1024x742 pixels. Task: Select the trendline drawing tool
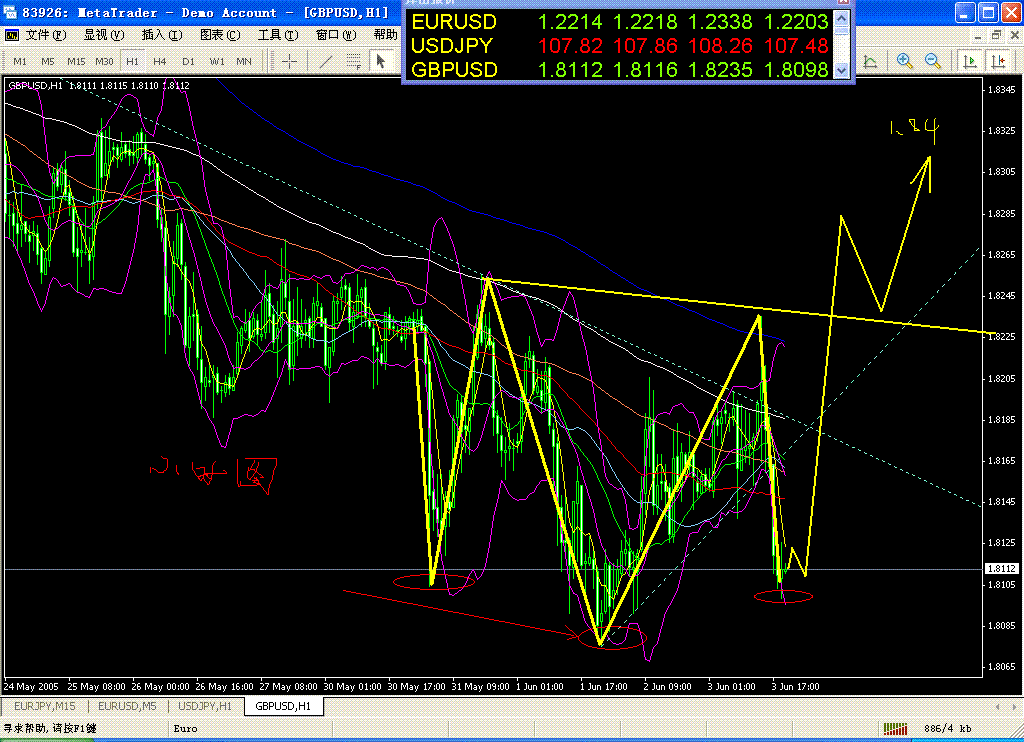point(326,61)
